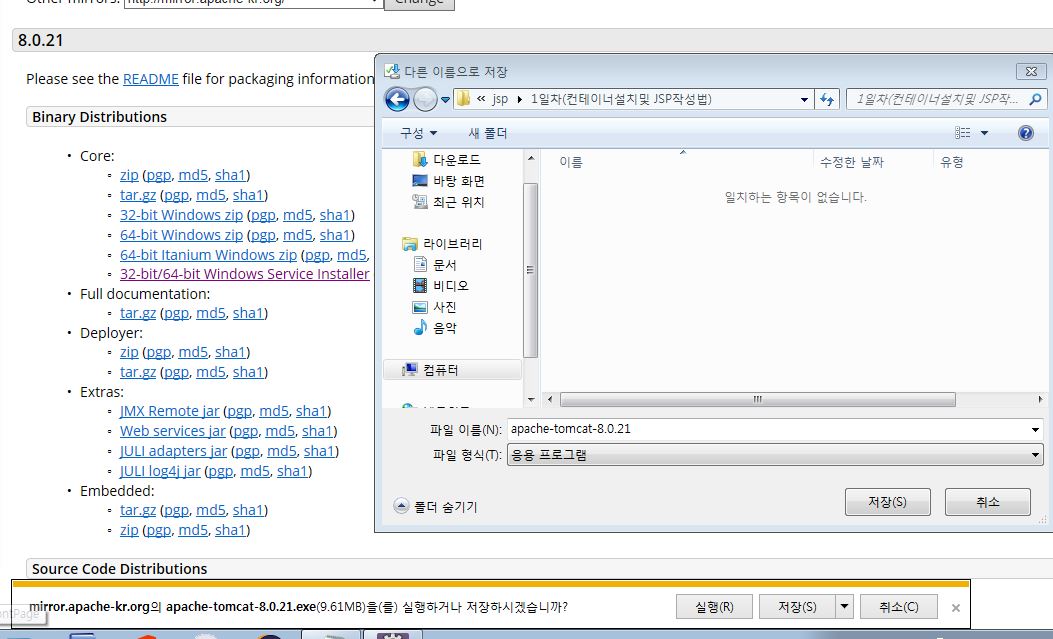Viewport: 1053px width, 639px height.
Task: Close the 다른 이름으로 저장 dialog
Action: tap(1031, 71)
